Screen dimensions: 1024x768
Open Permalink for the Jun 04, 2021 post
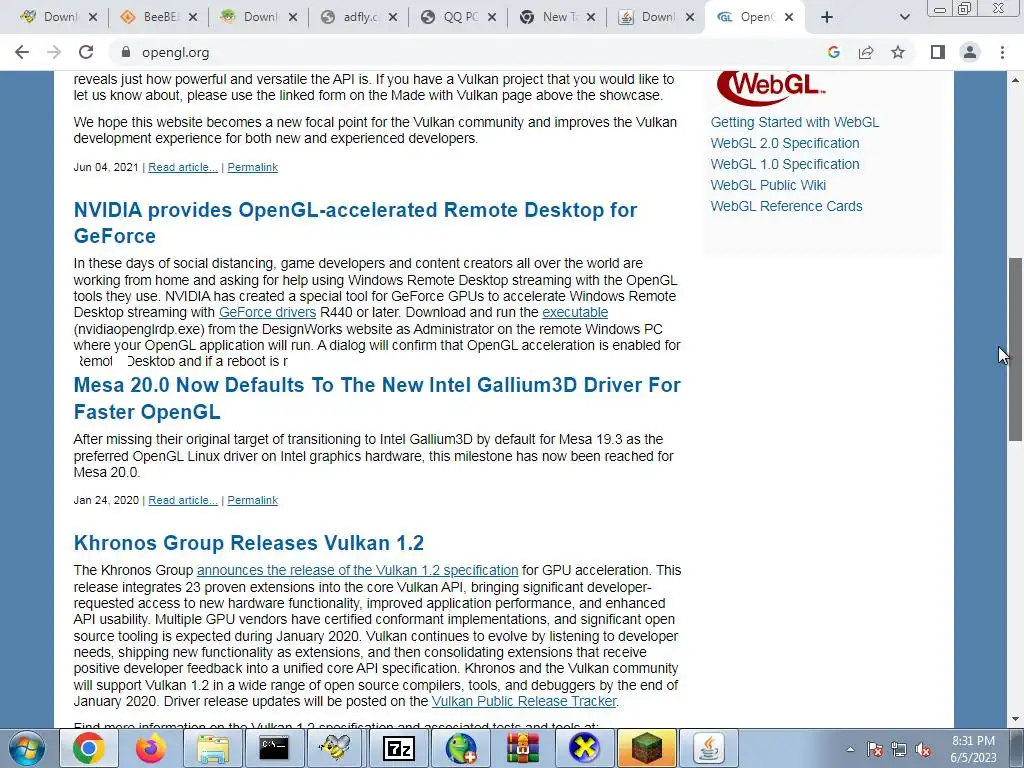(253, 167)
